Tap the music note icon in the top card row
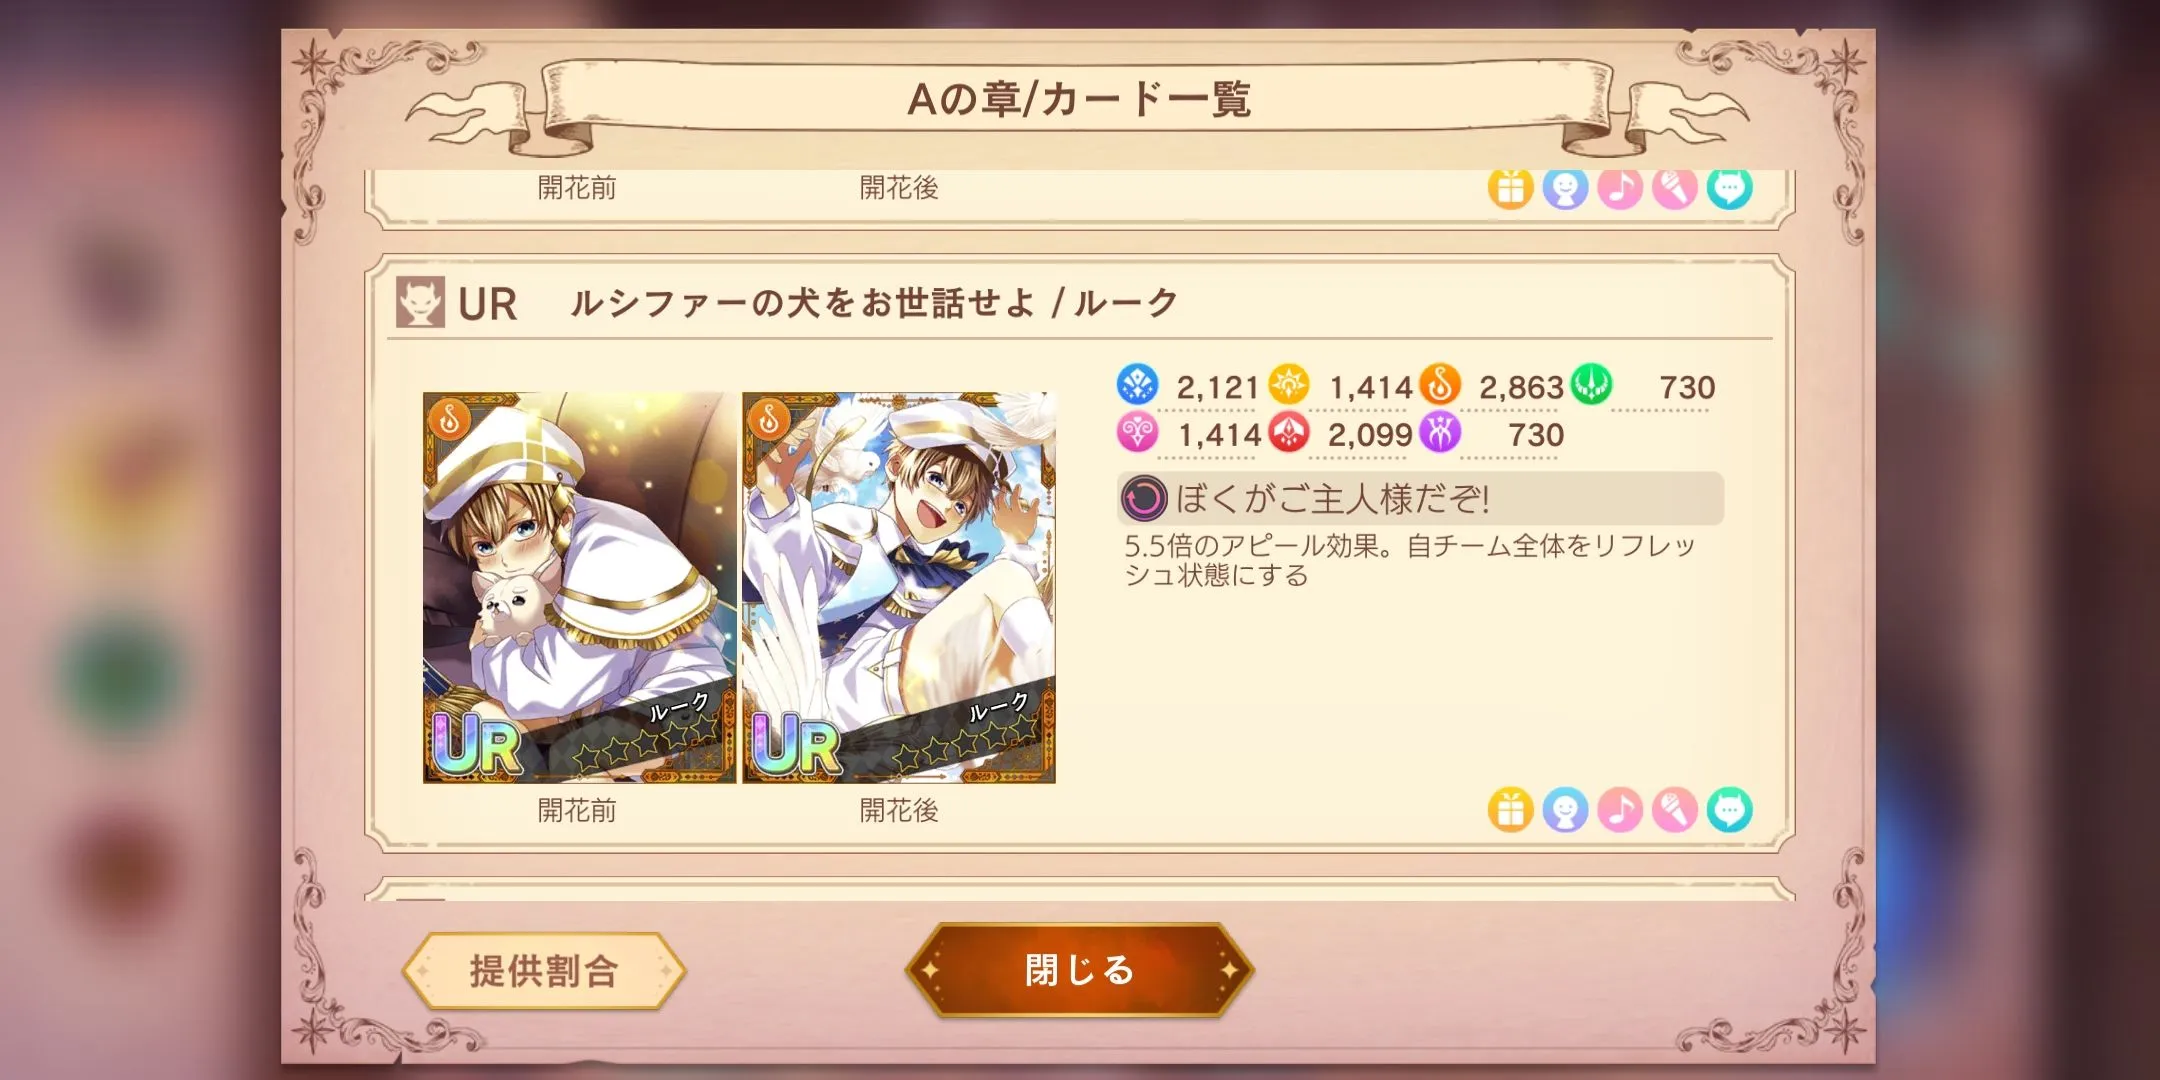Image resolution: width=2160 pixels, height=1080 pixels. pos(1620,189)
